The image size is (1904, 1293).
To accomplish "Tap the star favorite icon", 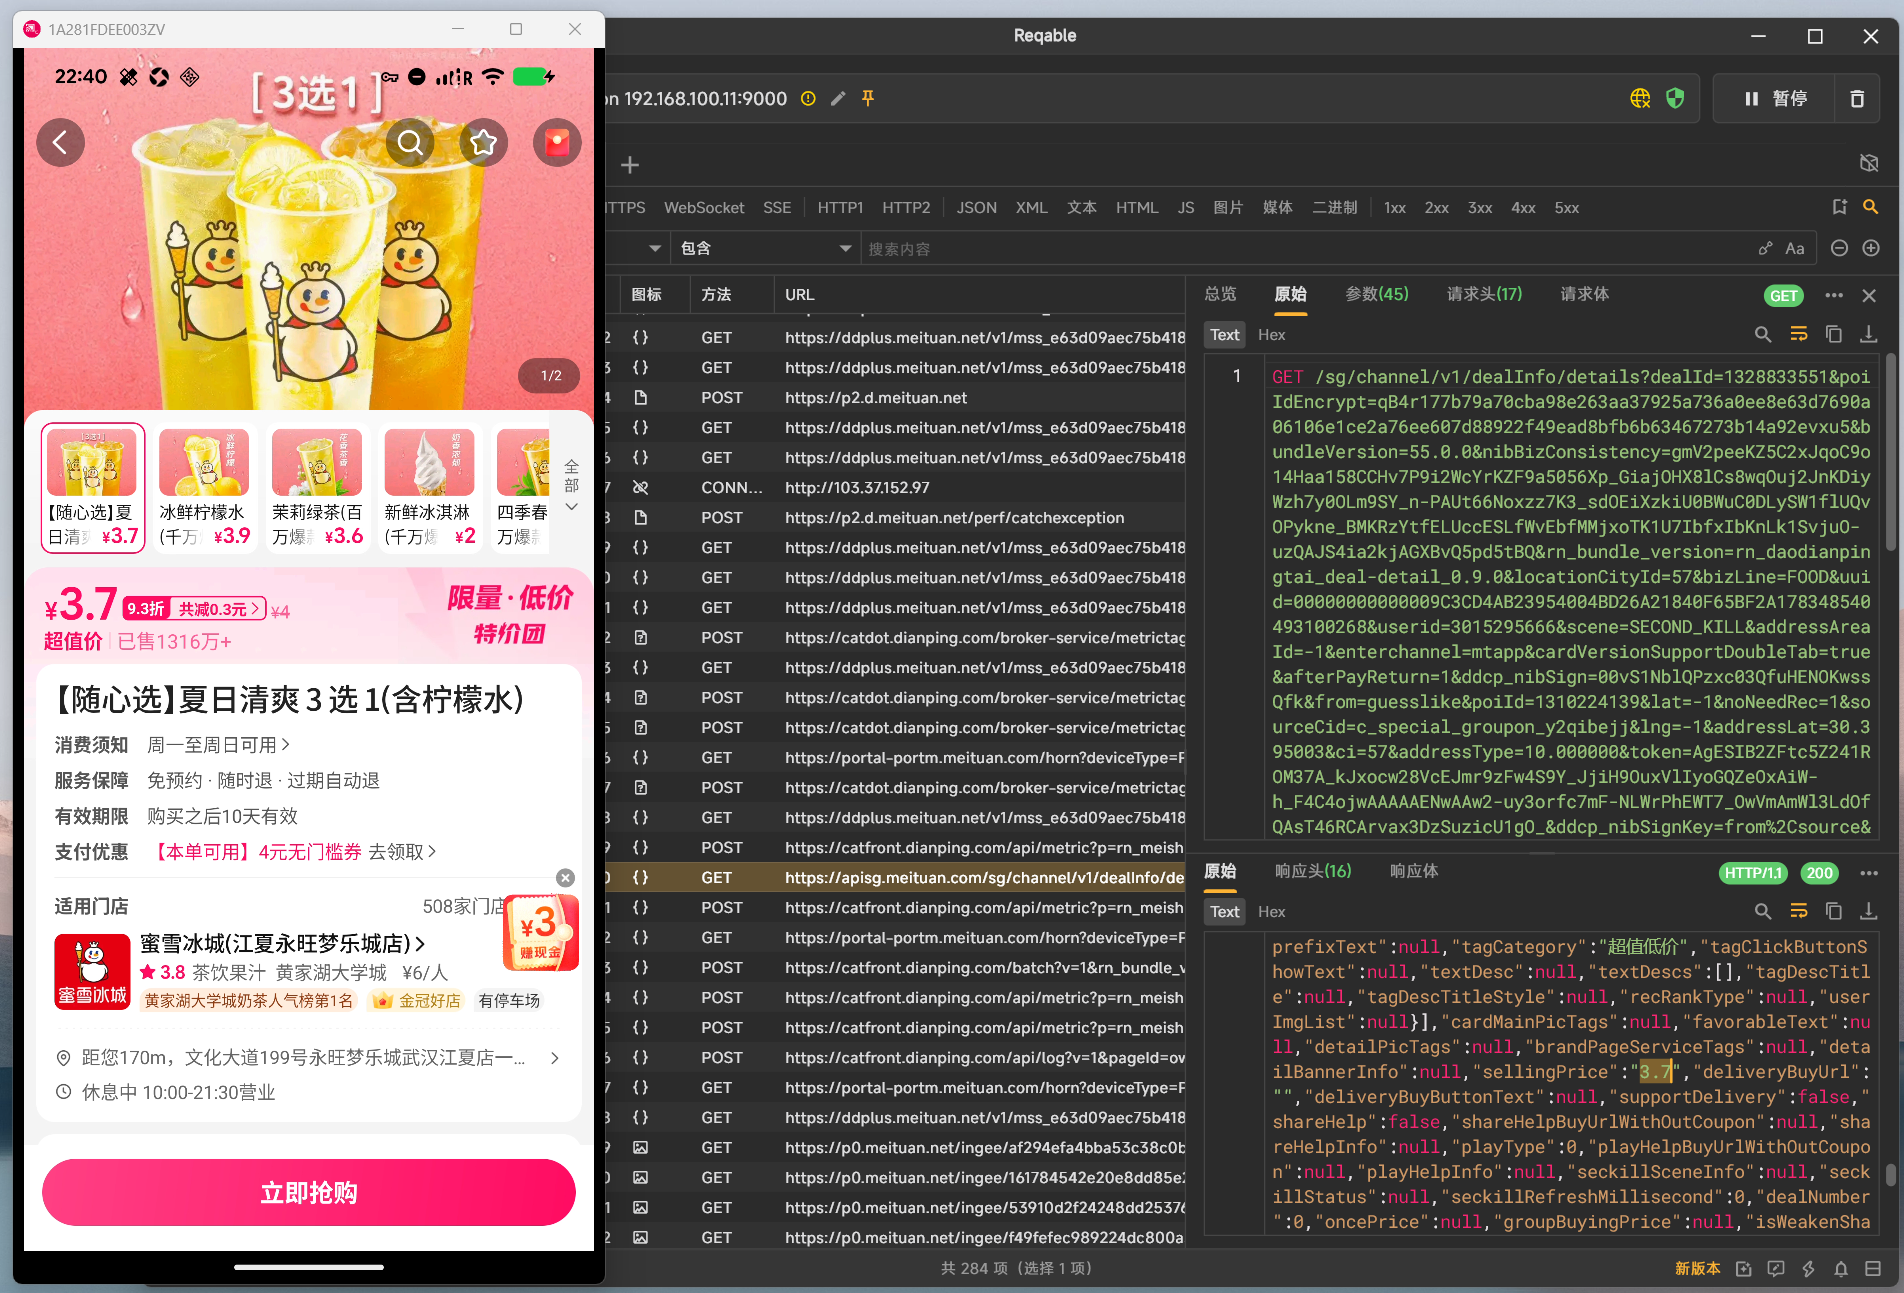I will (x=484, y=143).
